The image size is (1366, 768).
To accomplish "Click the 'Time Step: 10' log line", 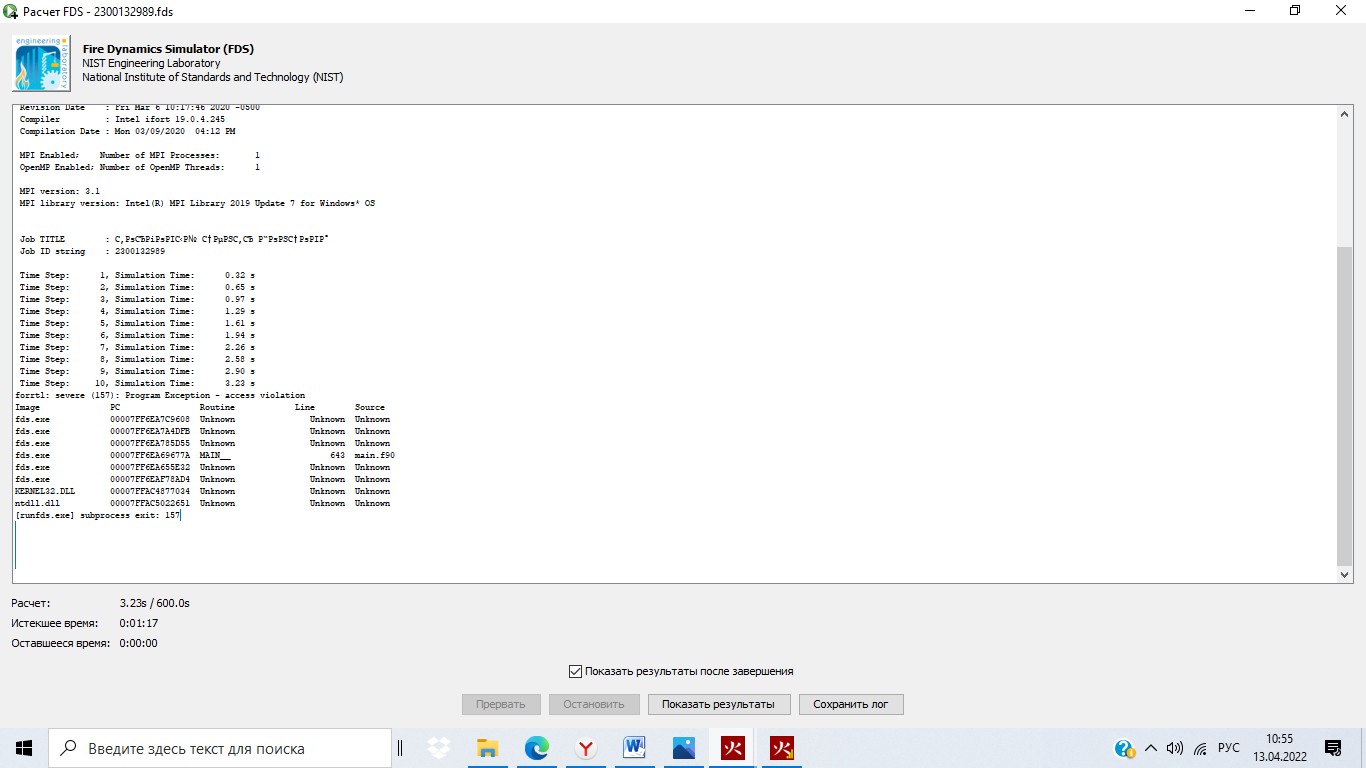I will [138, 383].
